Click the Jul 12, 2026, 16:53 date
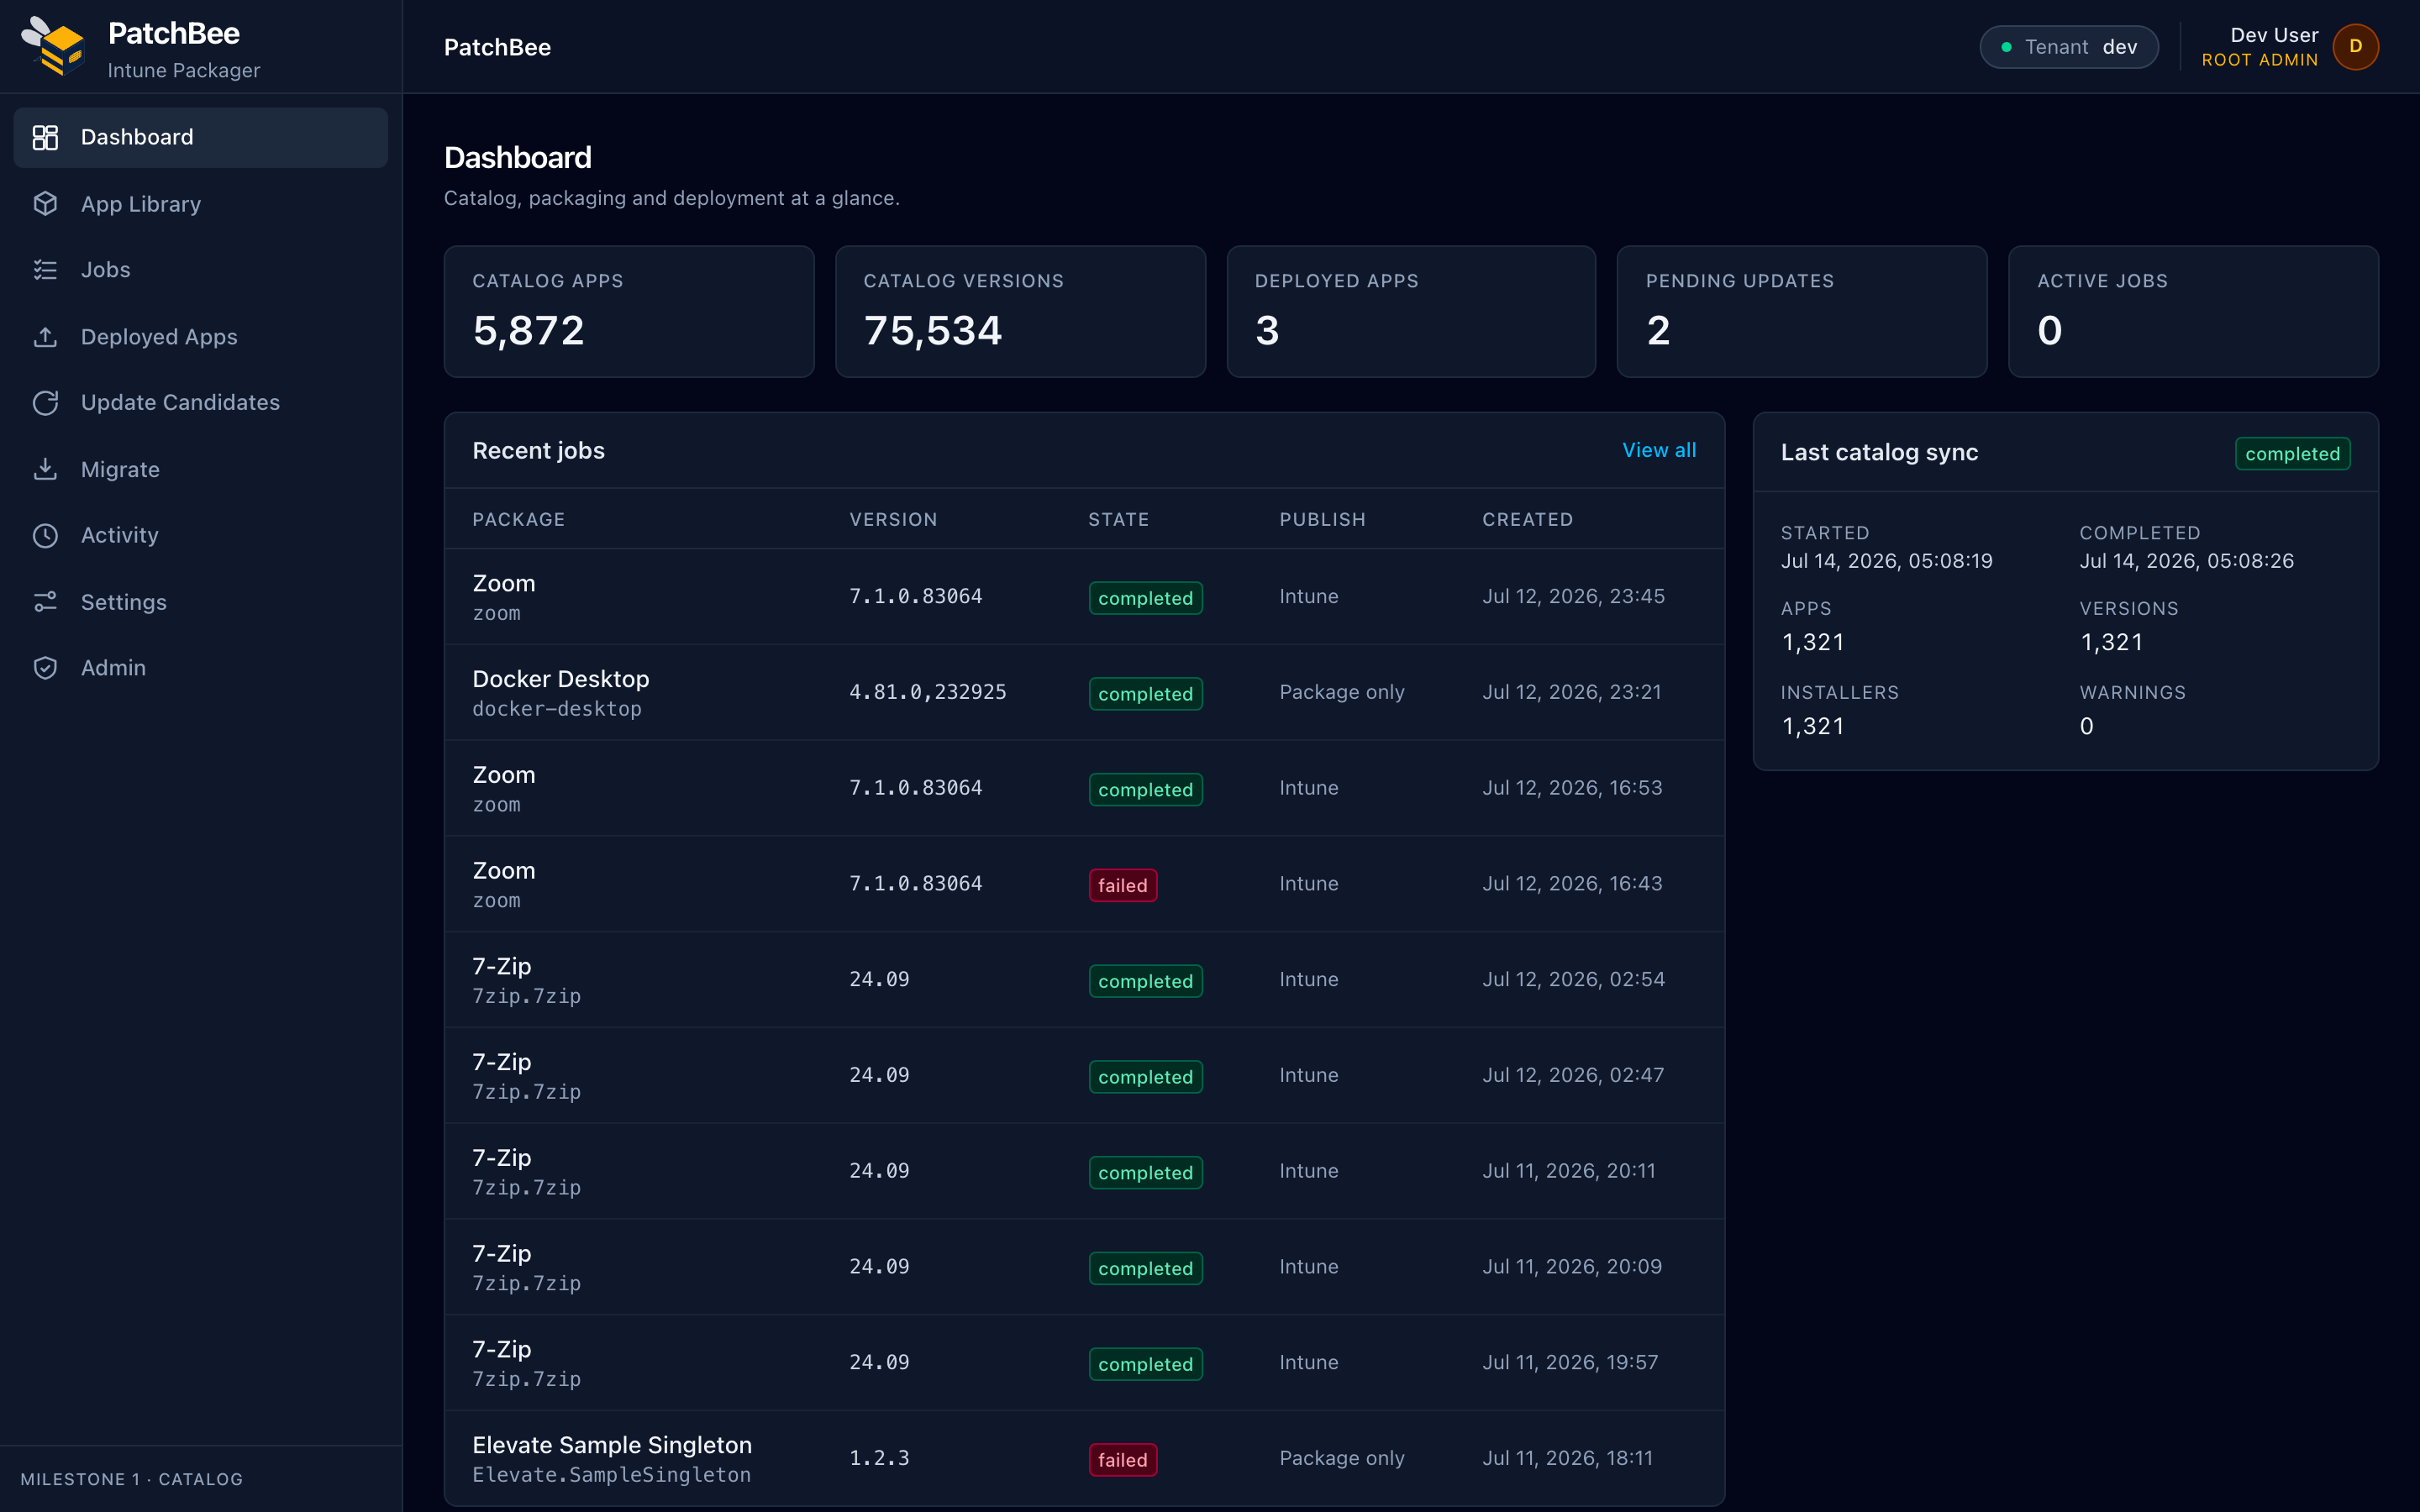This screenshot has height=1512, width=2420. click(x=1572, y=788)
